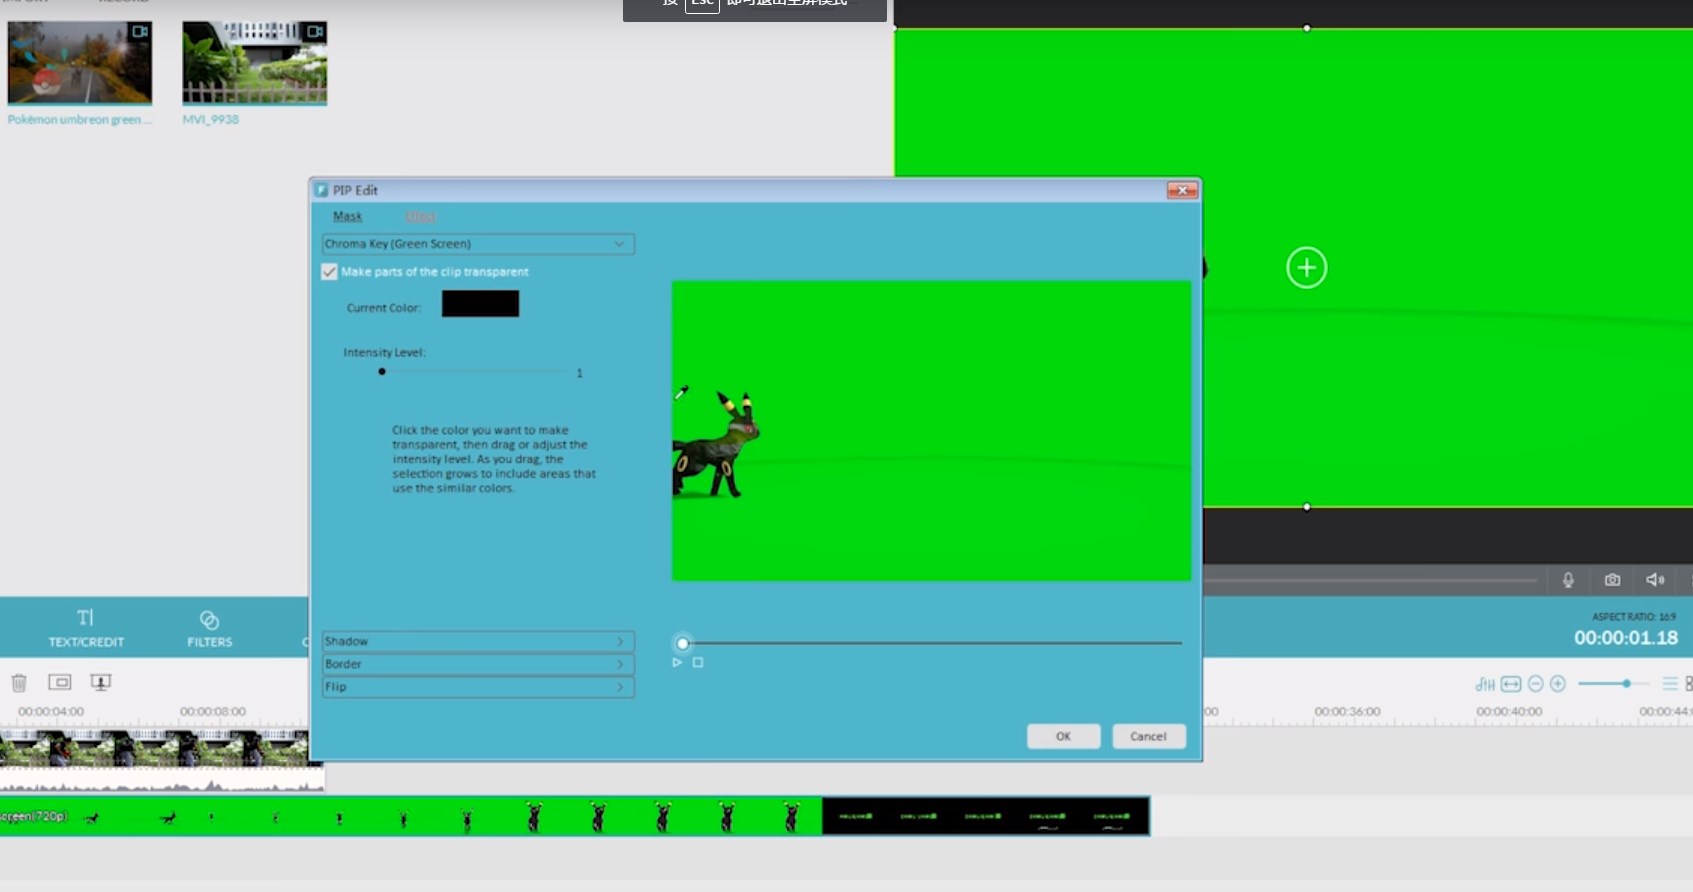1693x892 pixels.
Task: Click the Intensity Level value 1
Action: pos(579,373)
